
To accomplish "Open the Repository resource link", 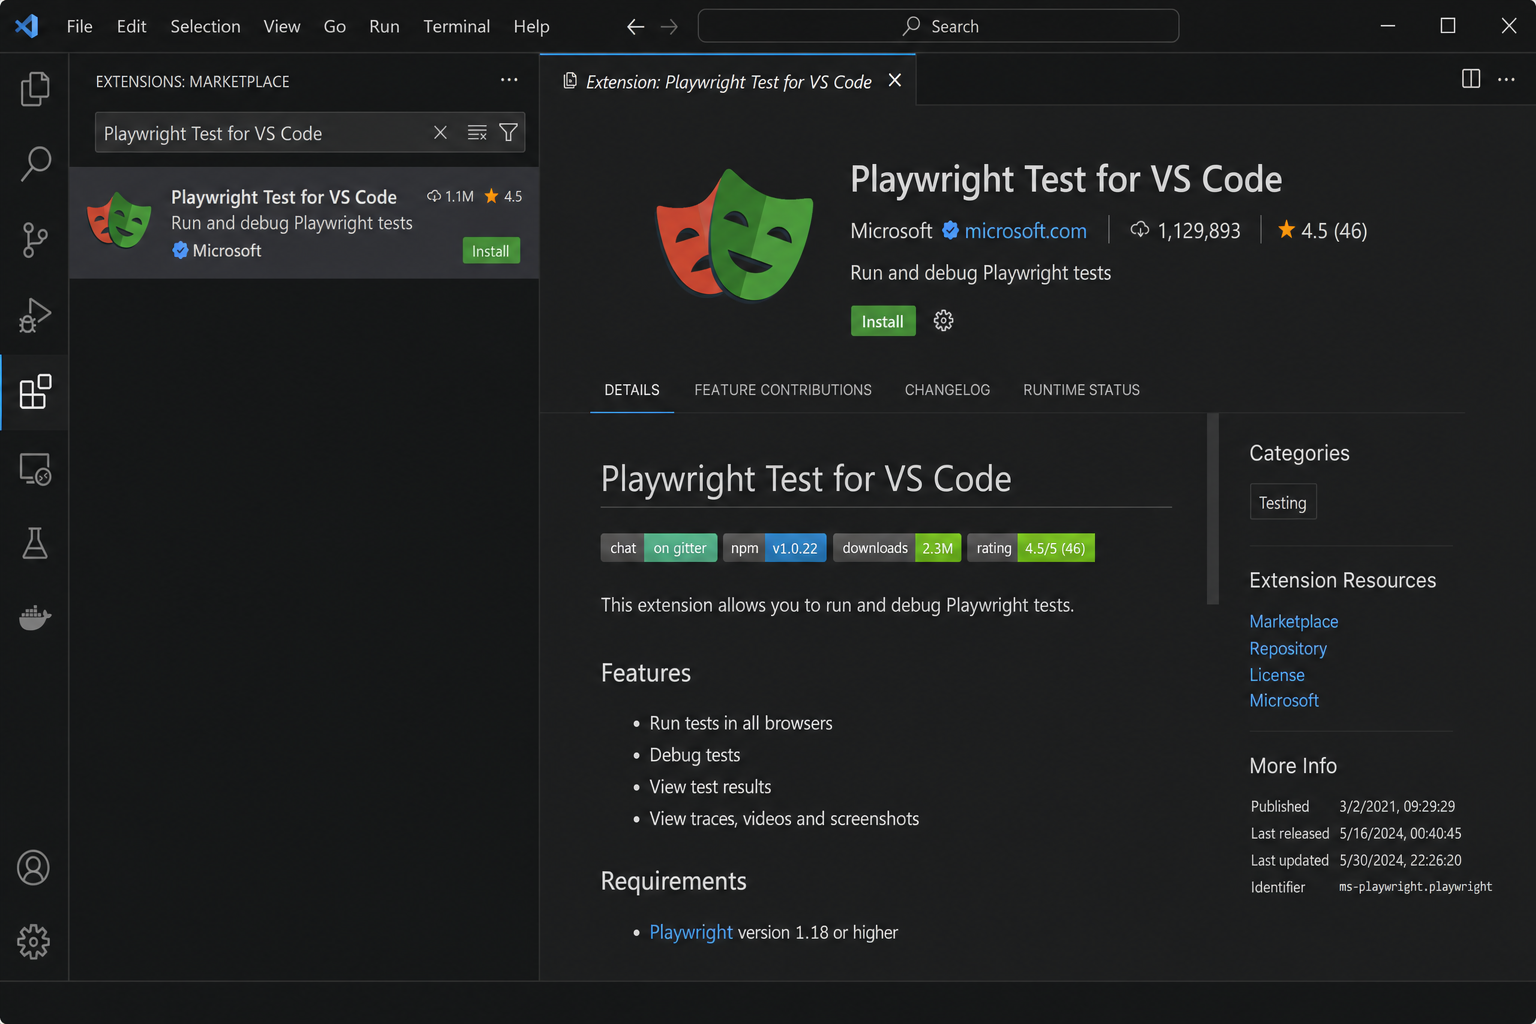I will (x=1288, y=648).
